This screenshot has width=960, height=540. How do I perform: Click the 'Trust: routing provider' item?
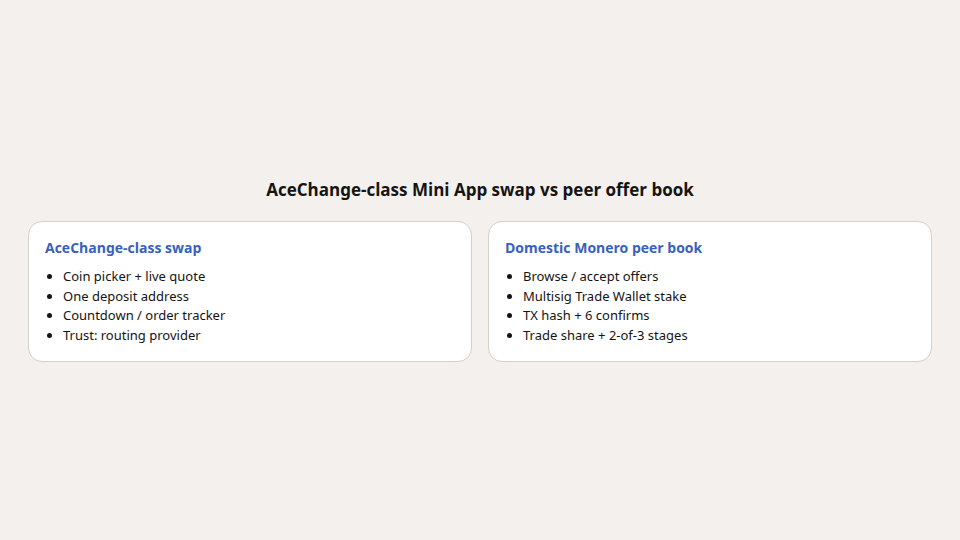click(132, 336)
